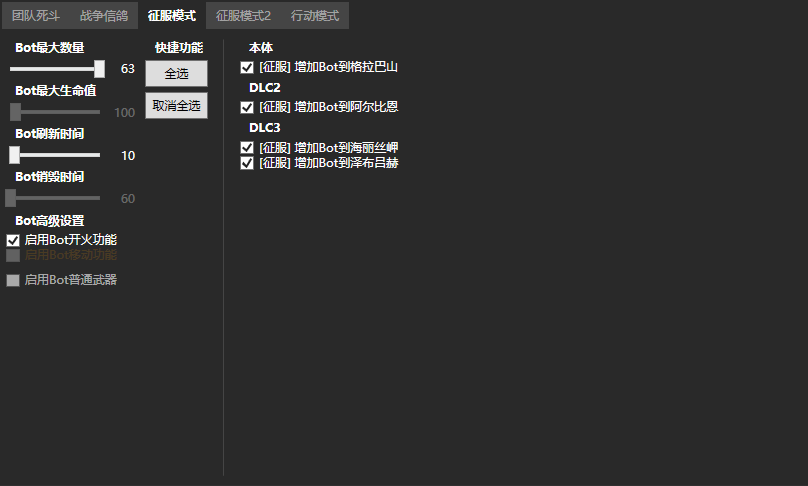Click the 全选 button
The image size is (808, 486).
[x=176, y=74]
